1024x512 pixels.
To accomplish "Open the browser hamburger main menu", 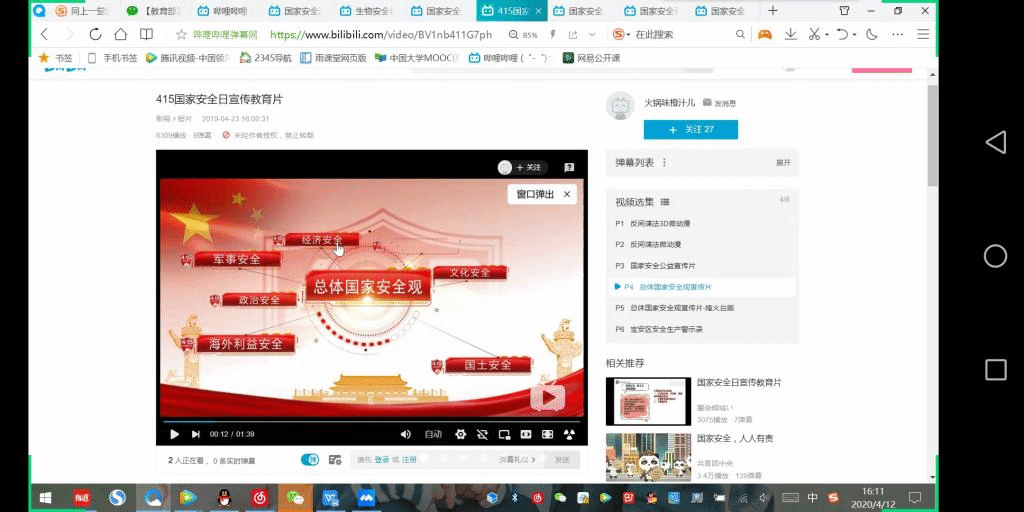I will coord(923,35).
